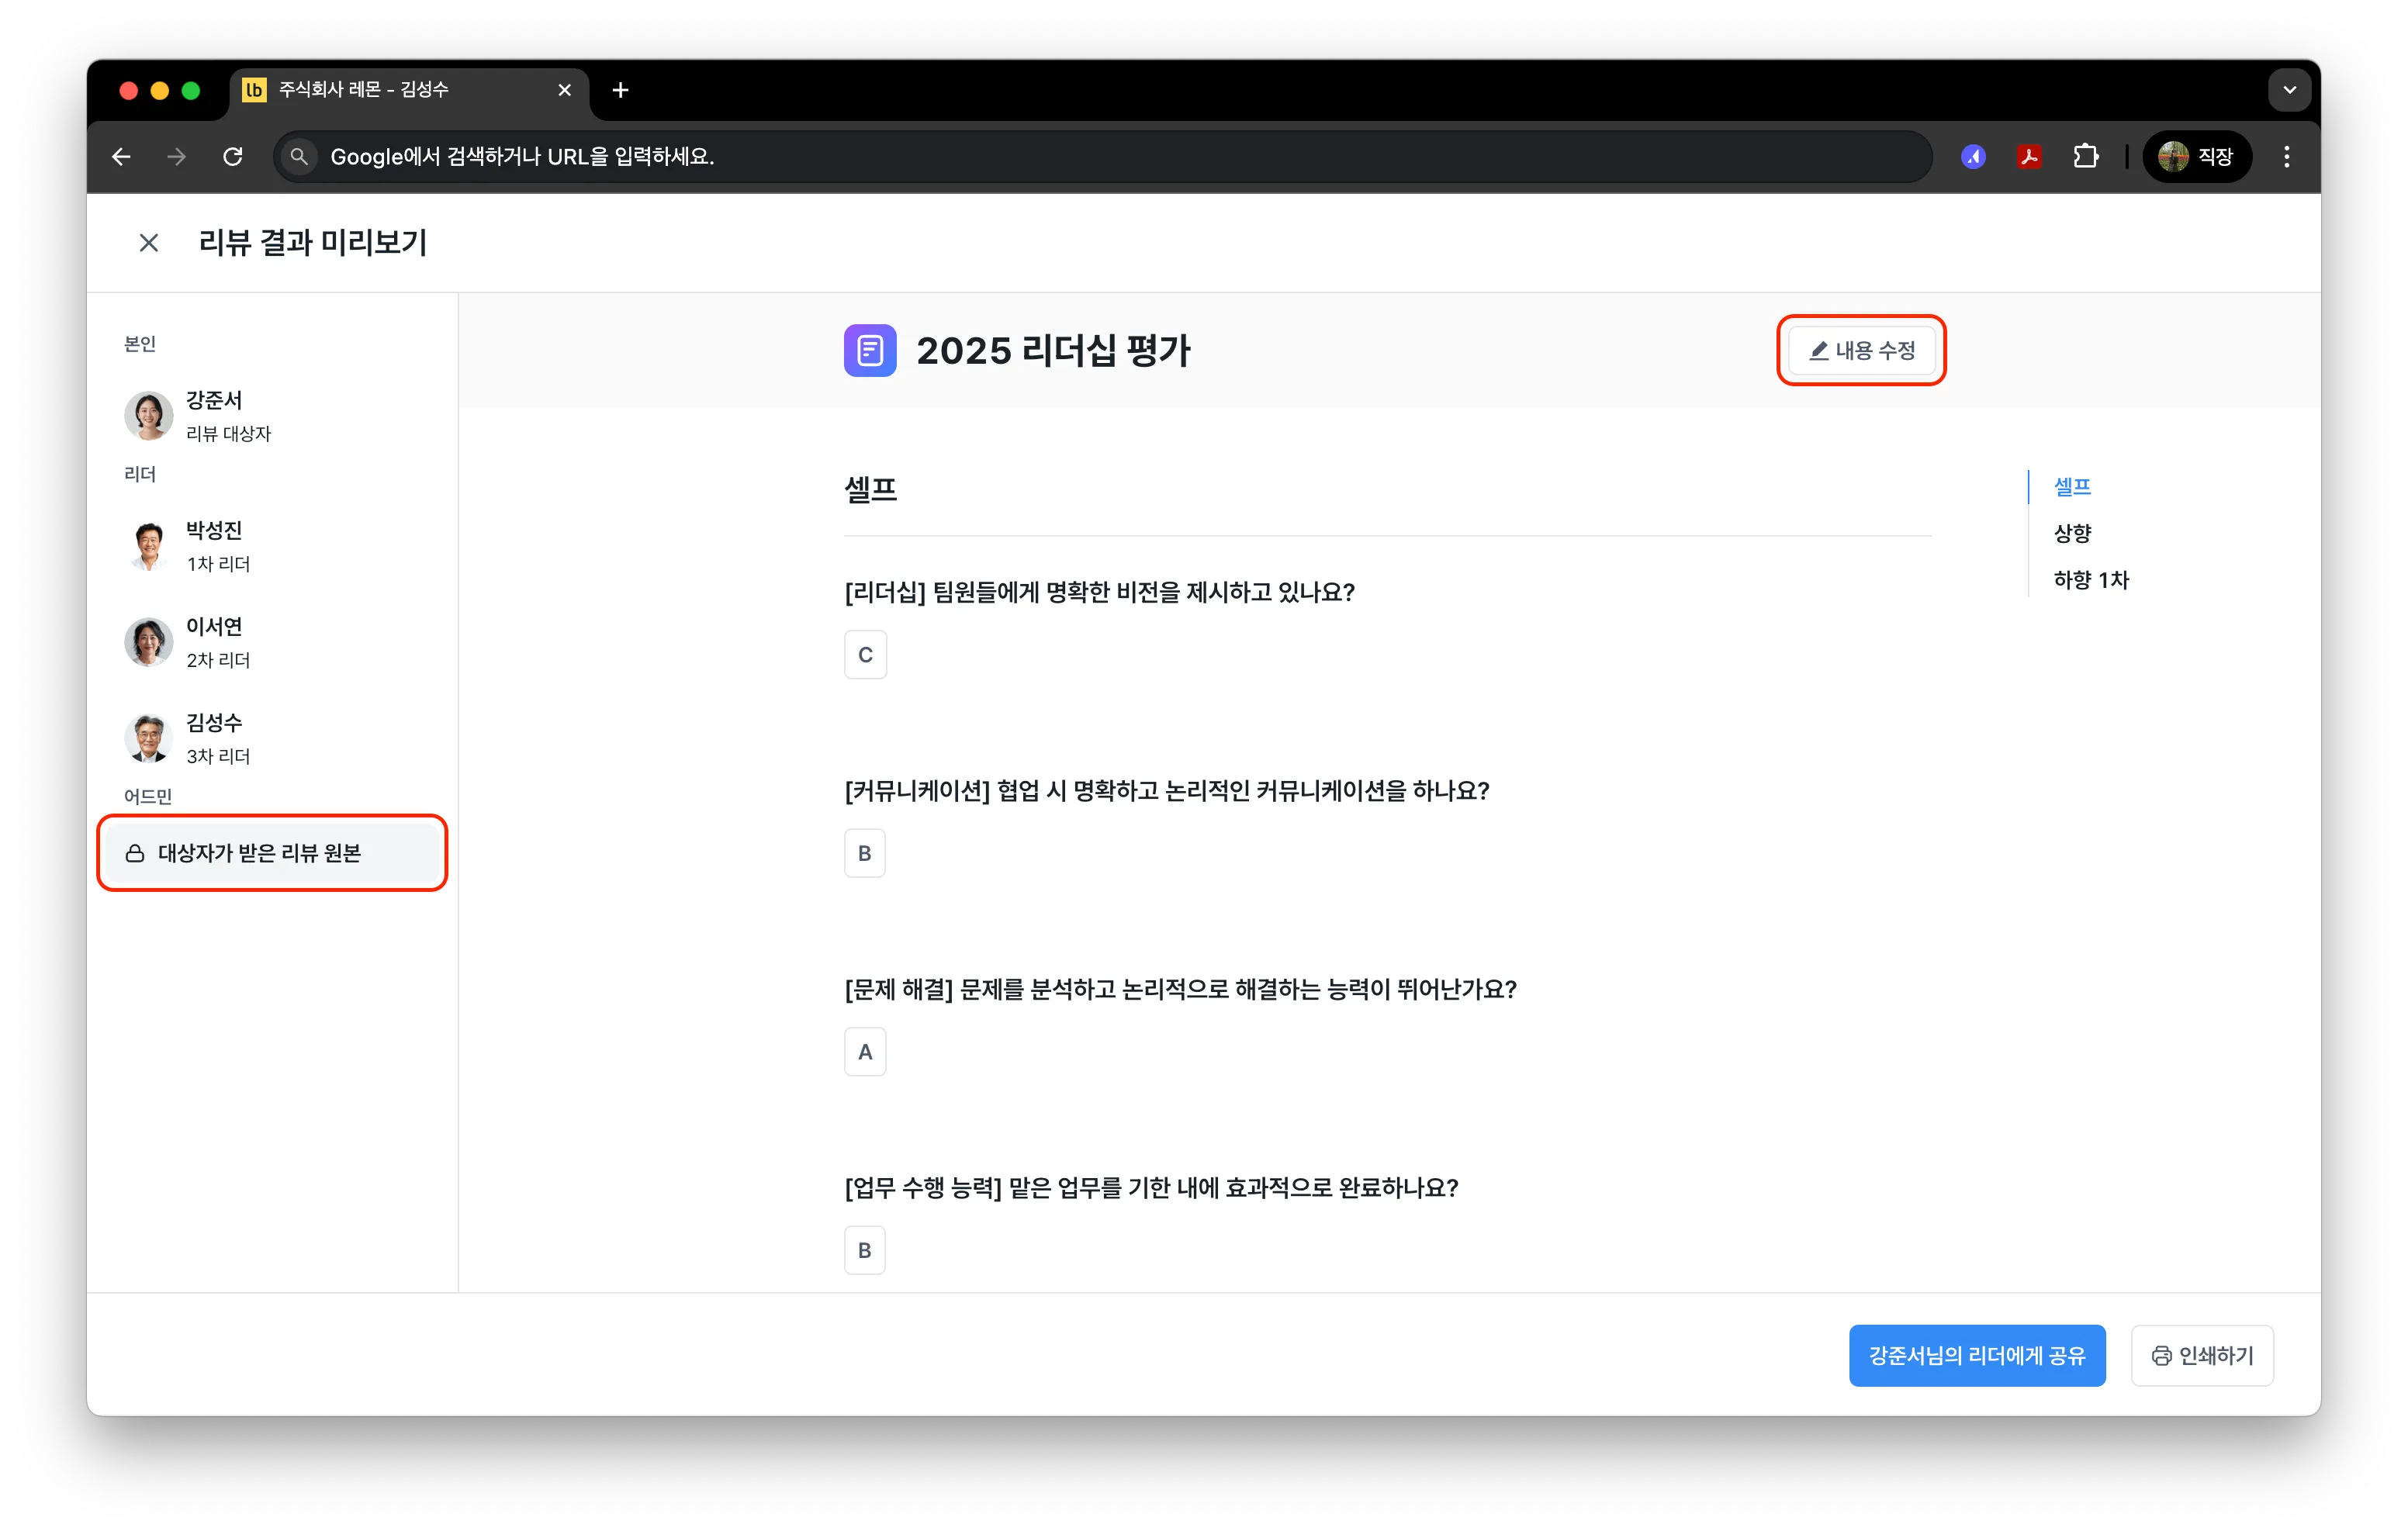Open the Chrome three-dot menu
This screenshot has width=2408, height=1531.
[2286, 156]
